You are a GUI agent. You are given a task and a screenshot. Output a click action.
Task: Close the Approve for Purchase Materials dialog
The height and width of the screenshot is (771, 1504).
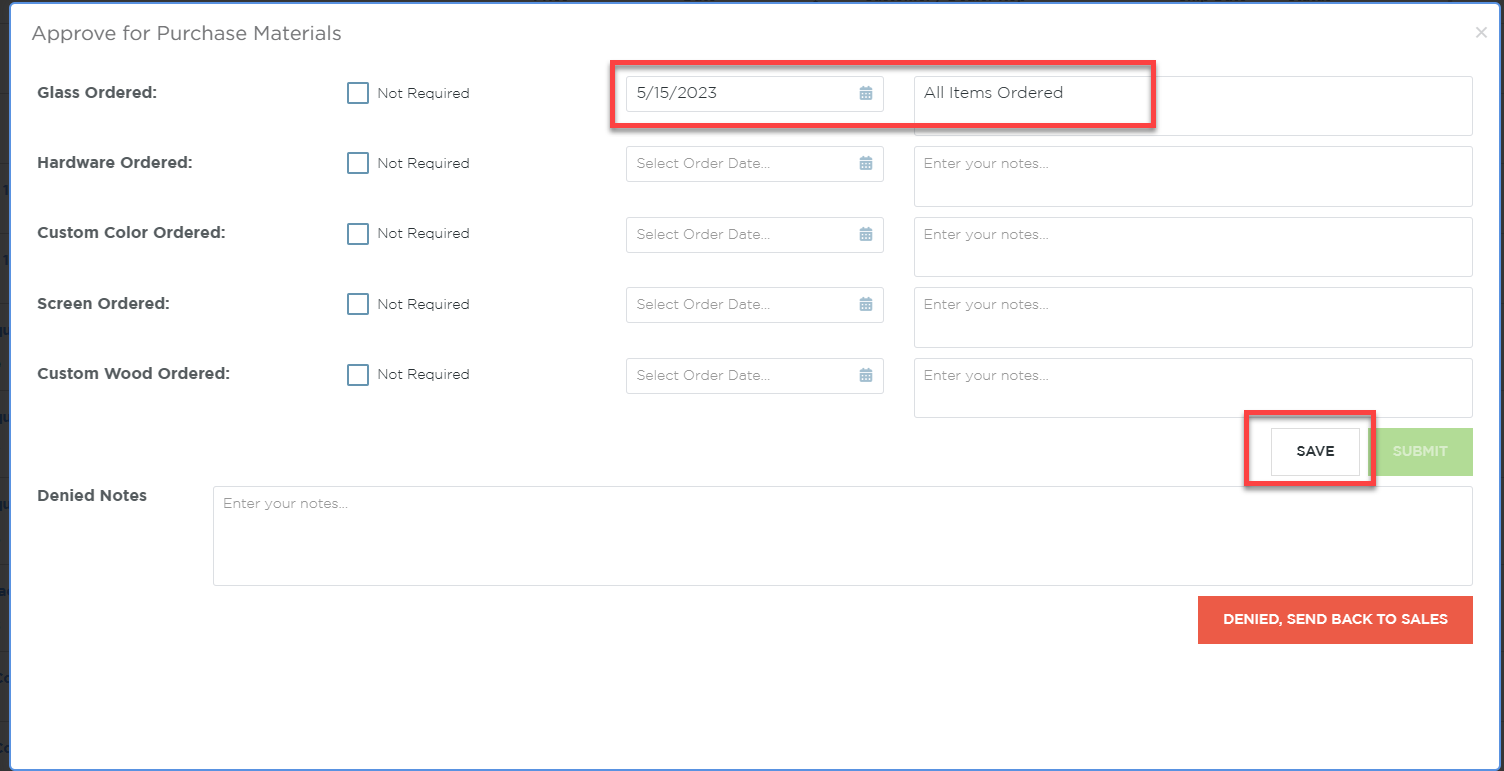coord(1481,33)
